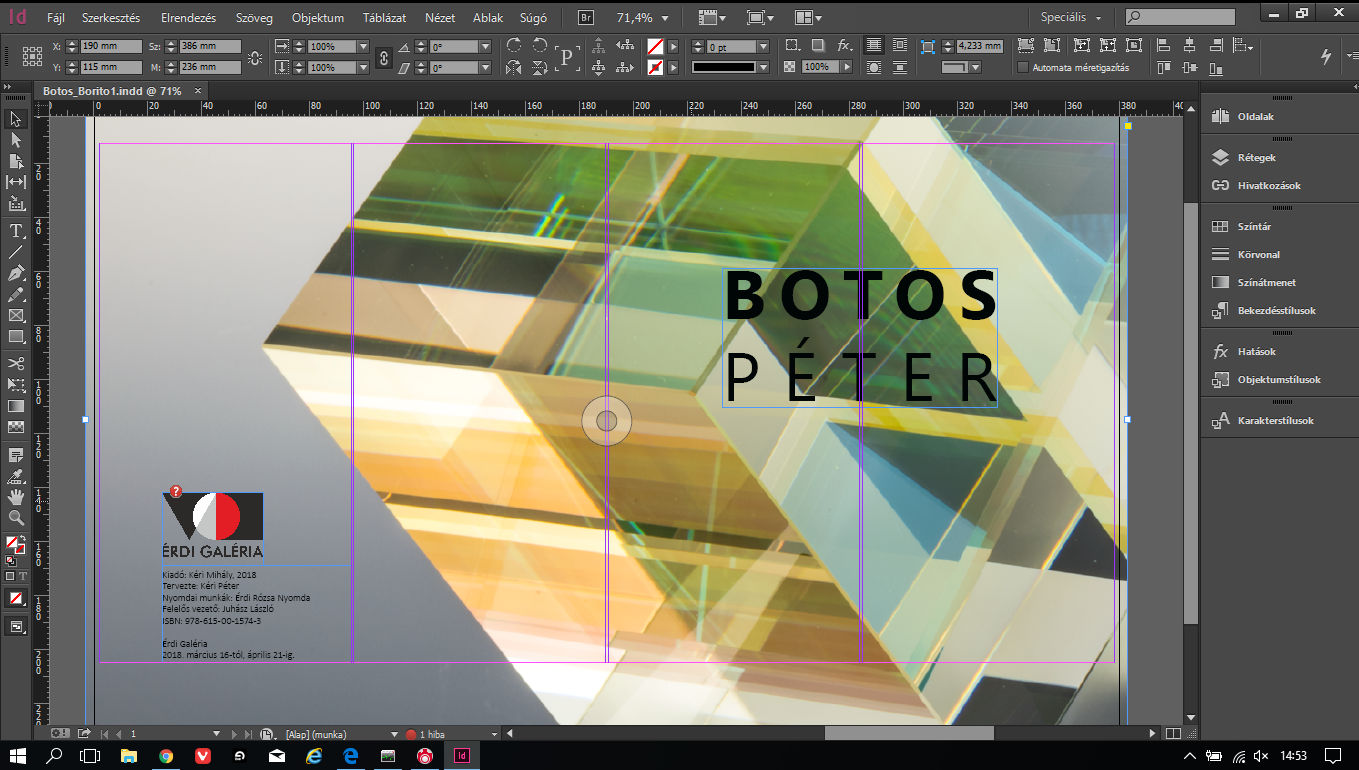Enable the Automata méretigazítás checkbox
This screenshot has width=1359, height=770.
pos(1023,67)
